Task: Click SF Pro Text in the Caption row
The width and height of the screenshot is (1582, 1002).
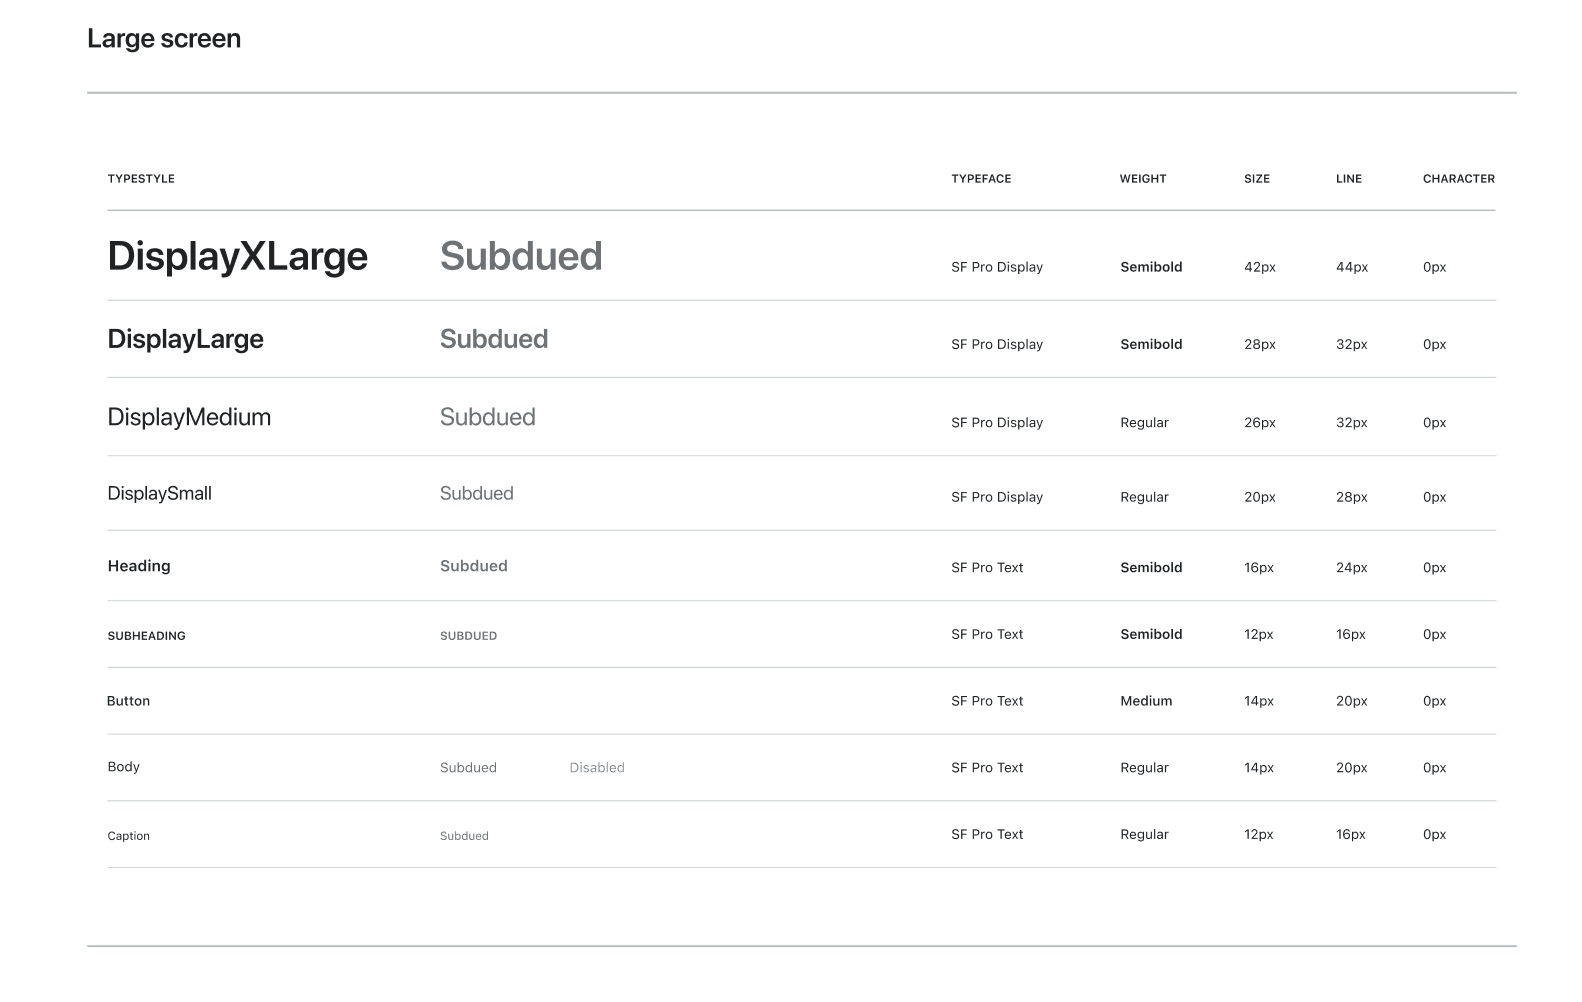Action: [987, 834]
